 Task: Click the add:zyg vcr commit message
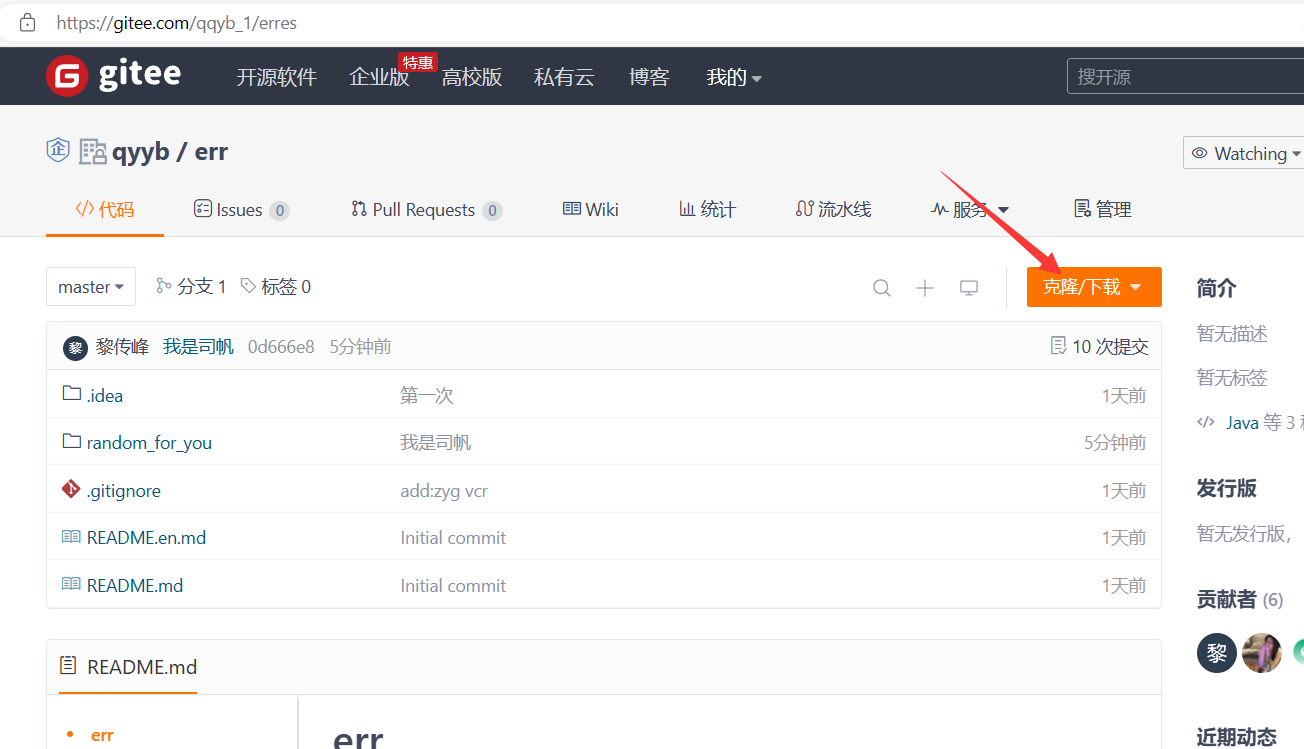pyautogui.click(x=444, y=490)
